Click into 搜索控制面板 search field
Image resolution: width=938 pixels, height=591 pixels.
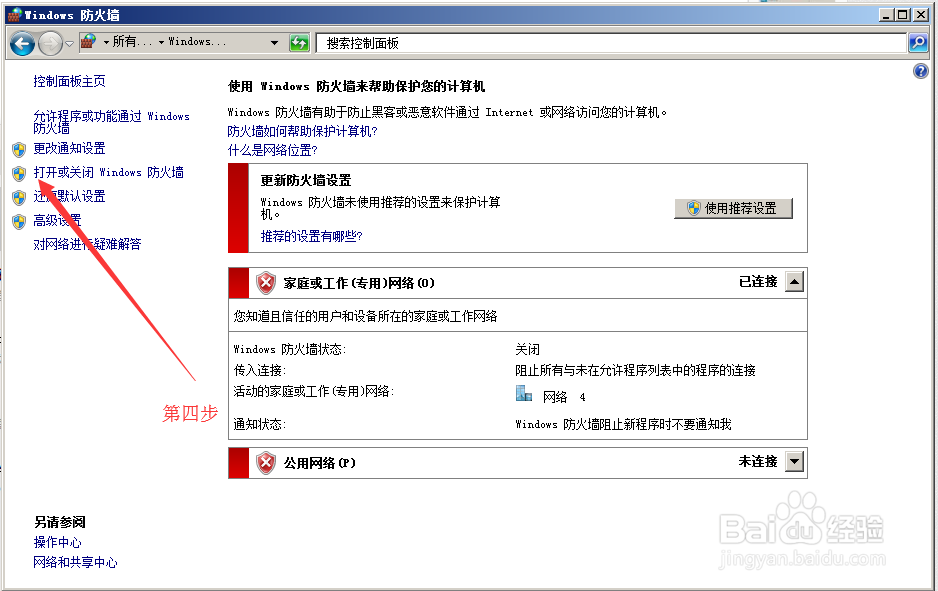coord(611,43)
